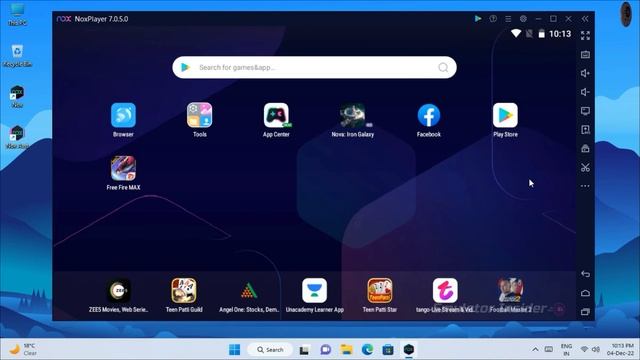
Task: Launch Football Master 2
Action: 510,291
